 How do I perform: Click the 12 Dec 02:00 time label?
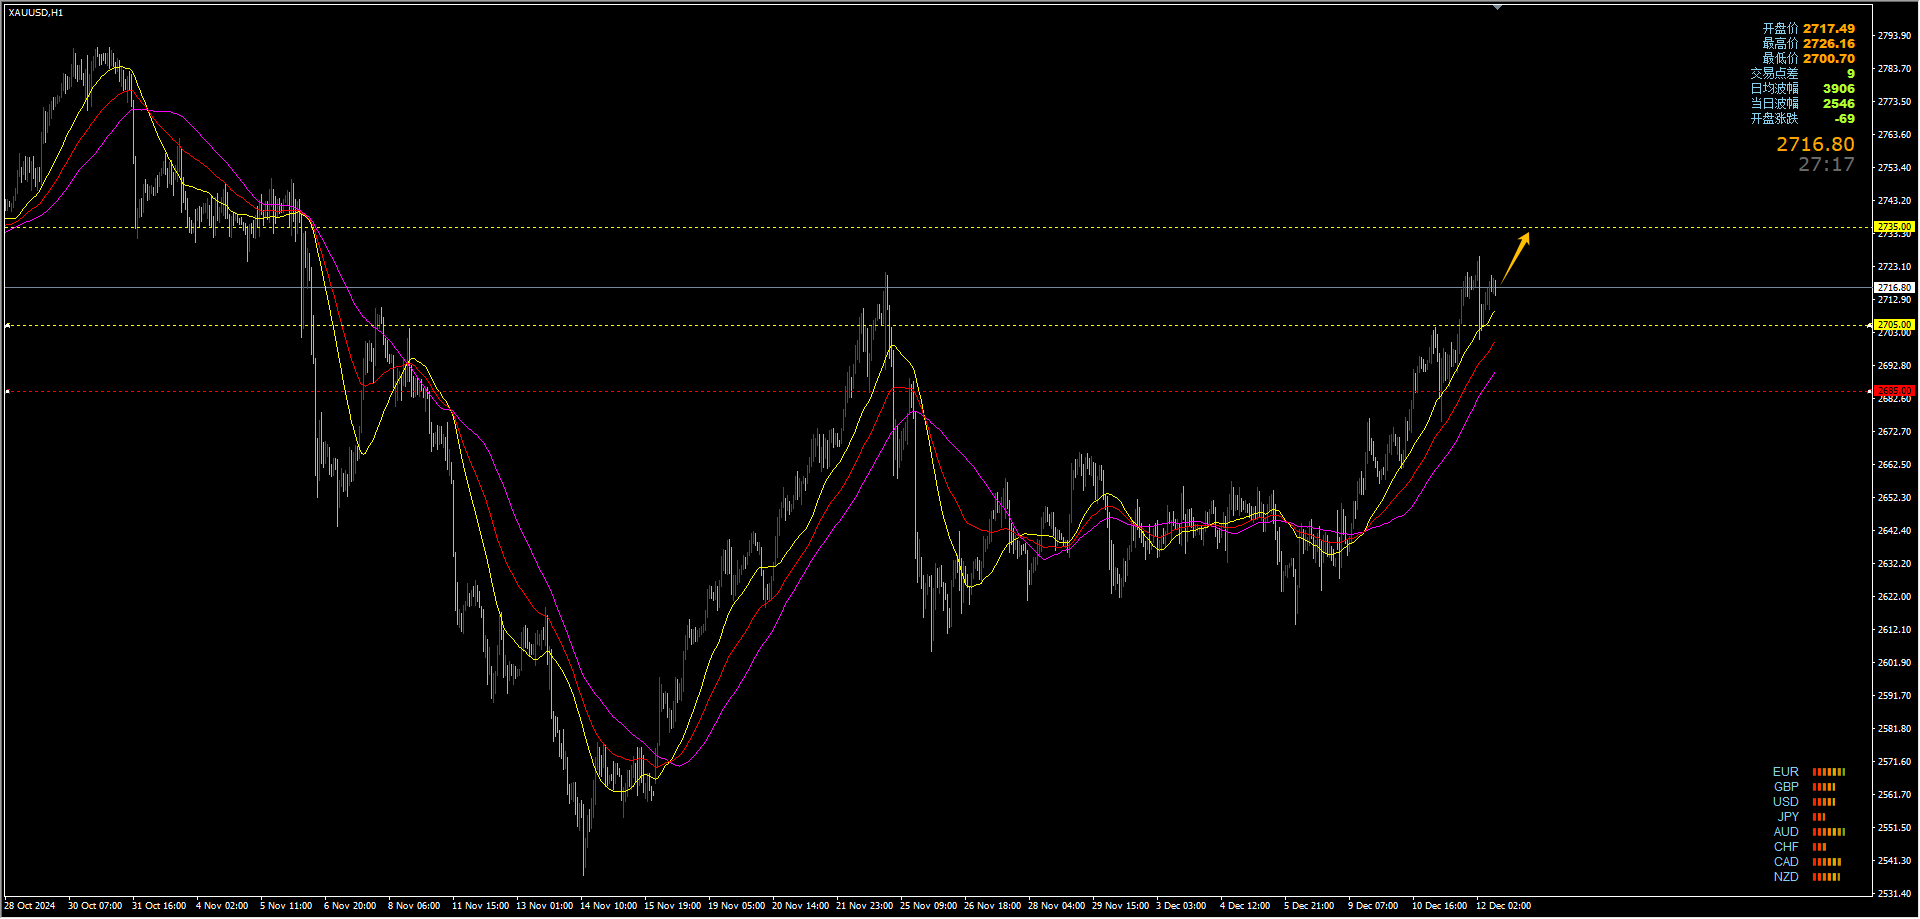click(1504, 906)
